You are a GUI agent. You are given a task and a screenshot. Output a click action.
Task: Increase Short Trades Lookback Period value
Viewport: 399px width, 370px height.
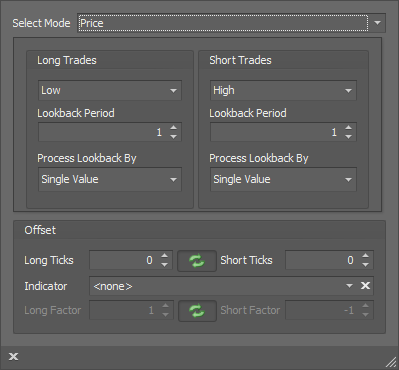pyautogui.click(x=348, y=128)
